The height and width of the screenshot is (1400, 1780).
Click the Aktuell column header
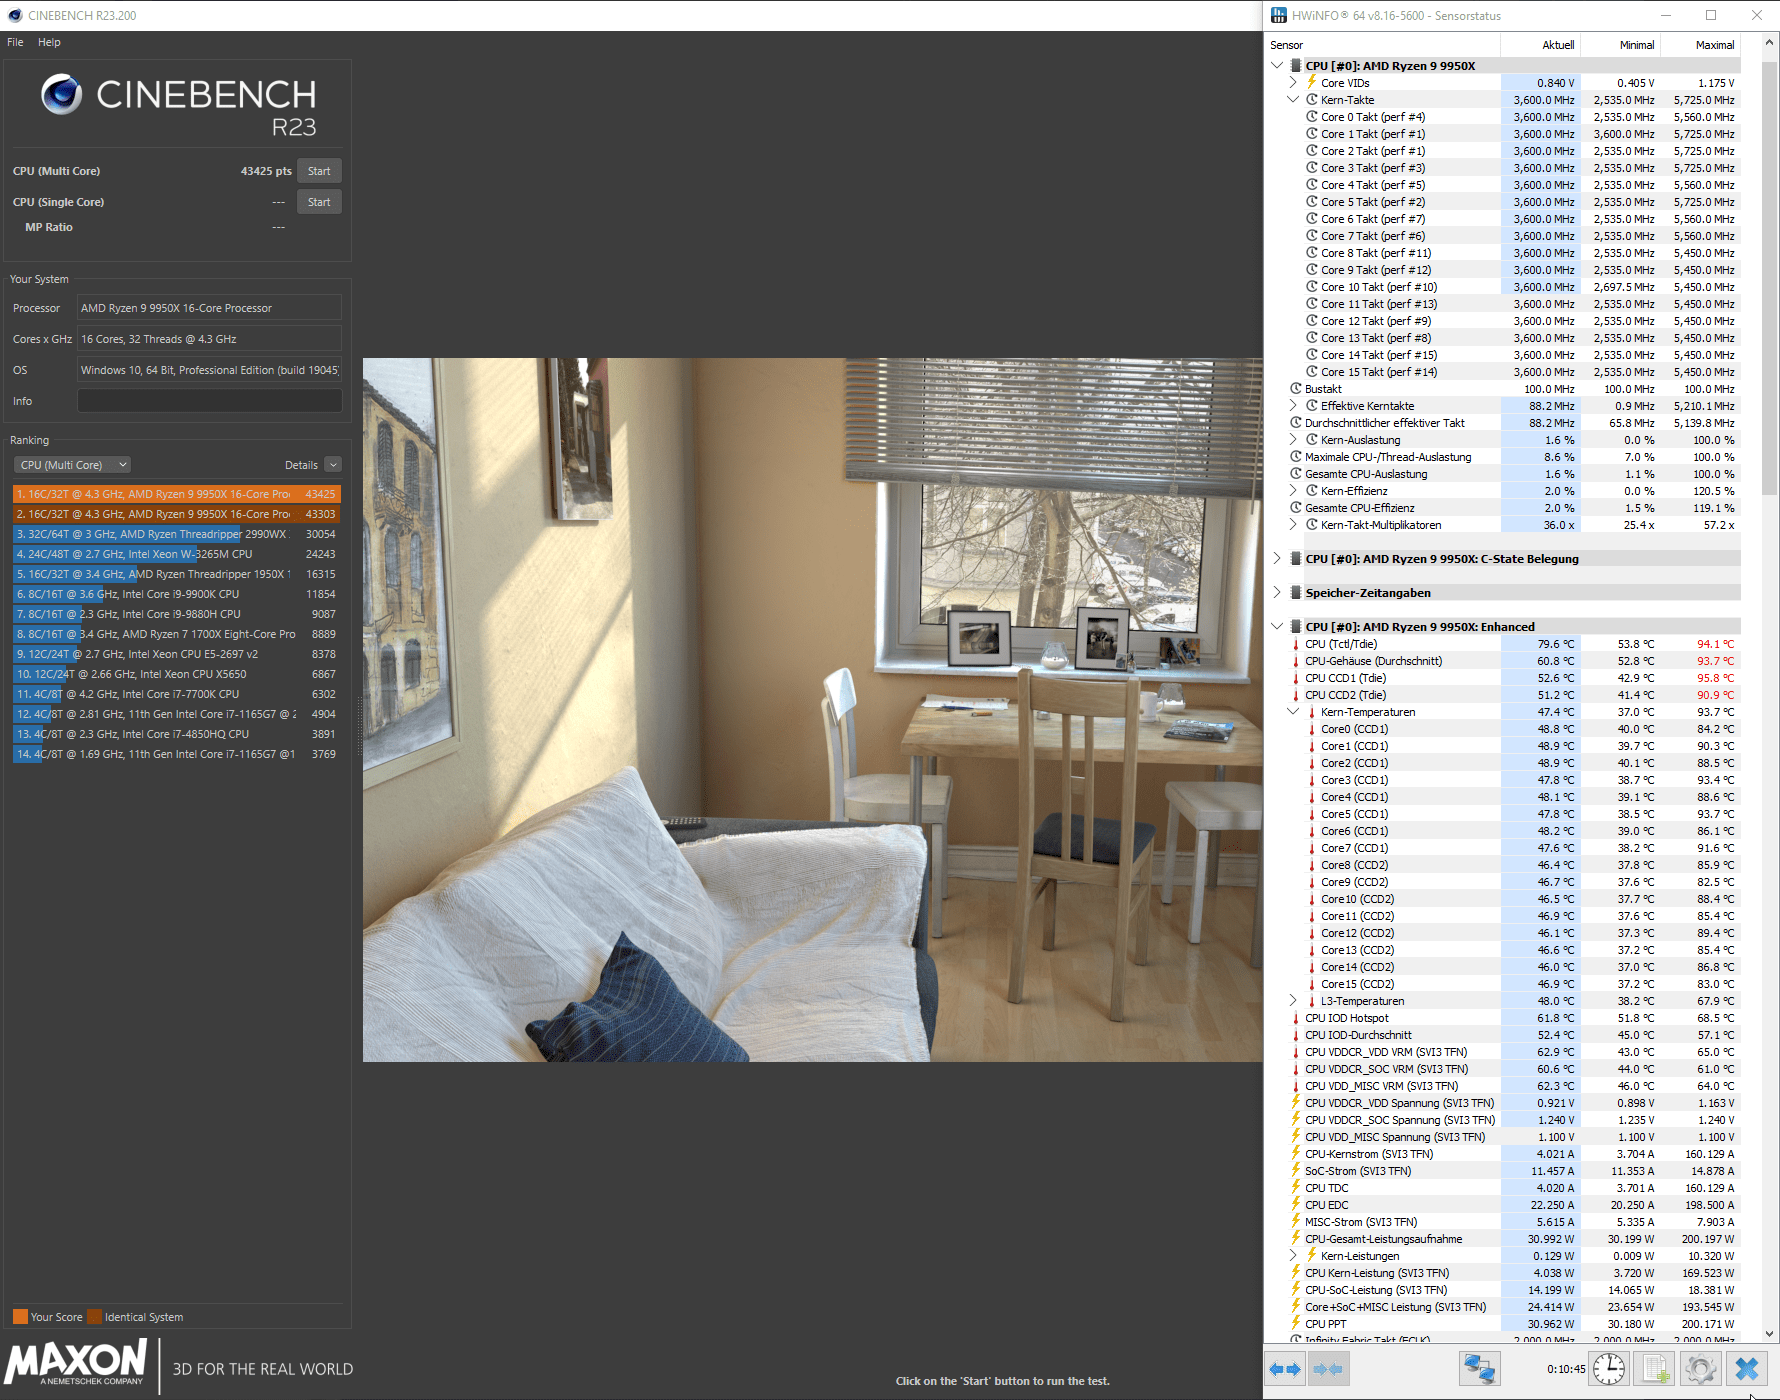click(1540, 45)
